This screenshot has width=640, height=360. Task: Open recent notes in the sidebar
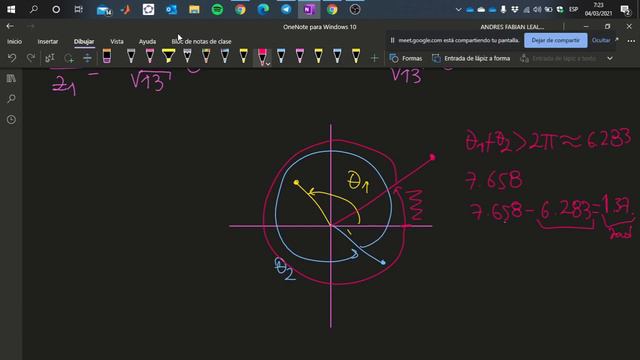click(x=11, y=119)
